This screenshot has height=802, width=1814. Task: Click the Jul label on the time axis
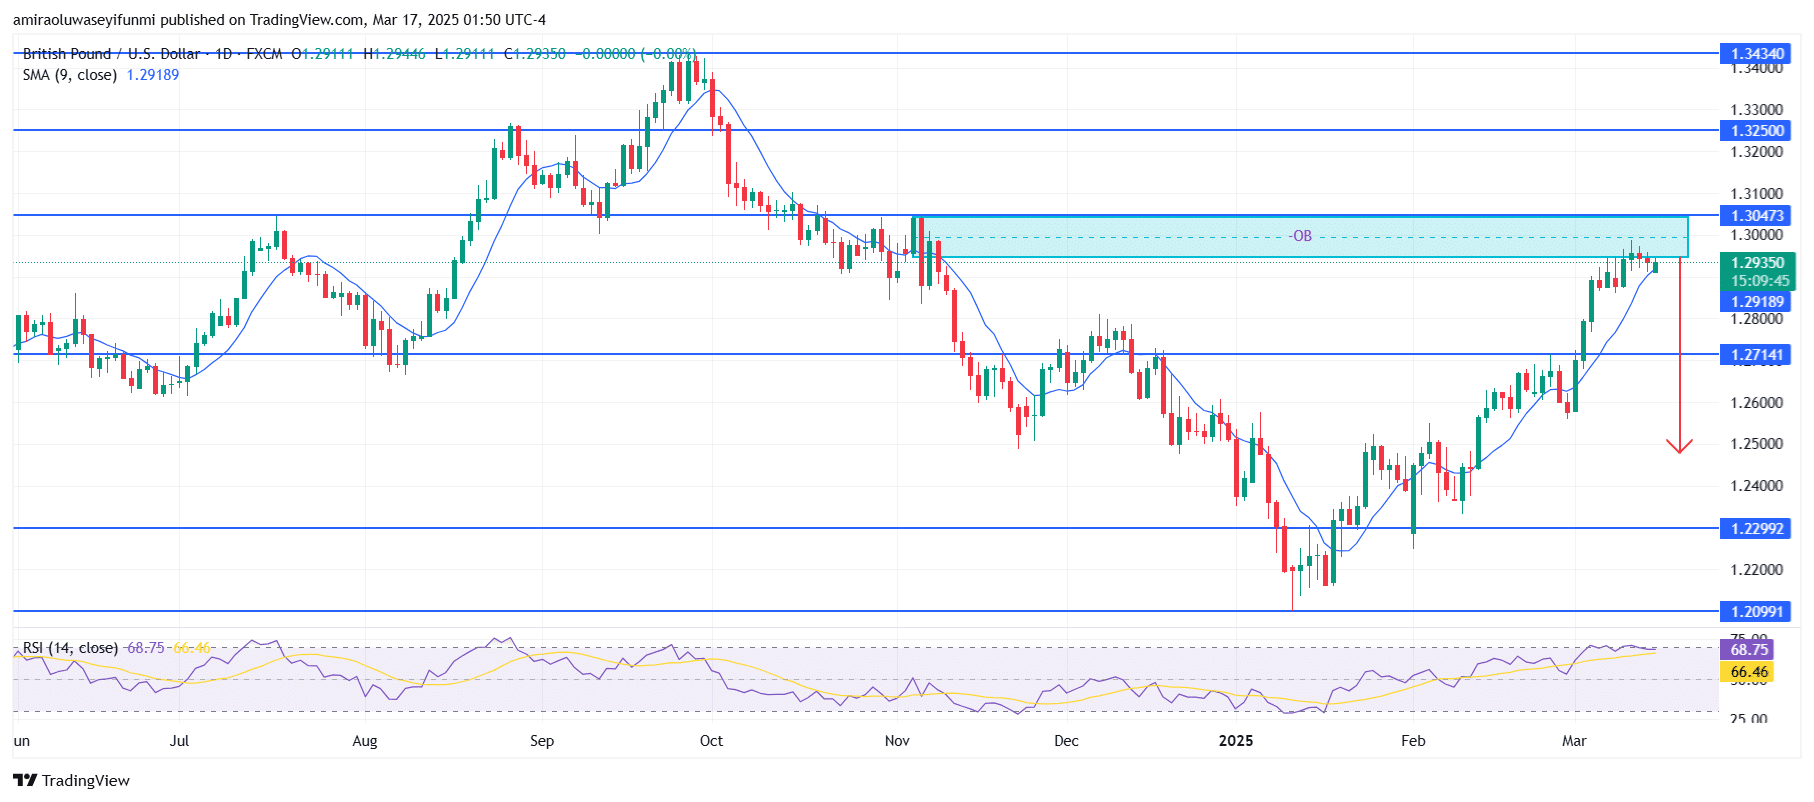(179, 741)
